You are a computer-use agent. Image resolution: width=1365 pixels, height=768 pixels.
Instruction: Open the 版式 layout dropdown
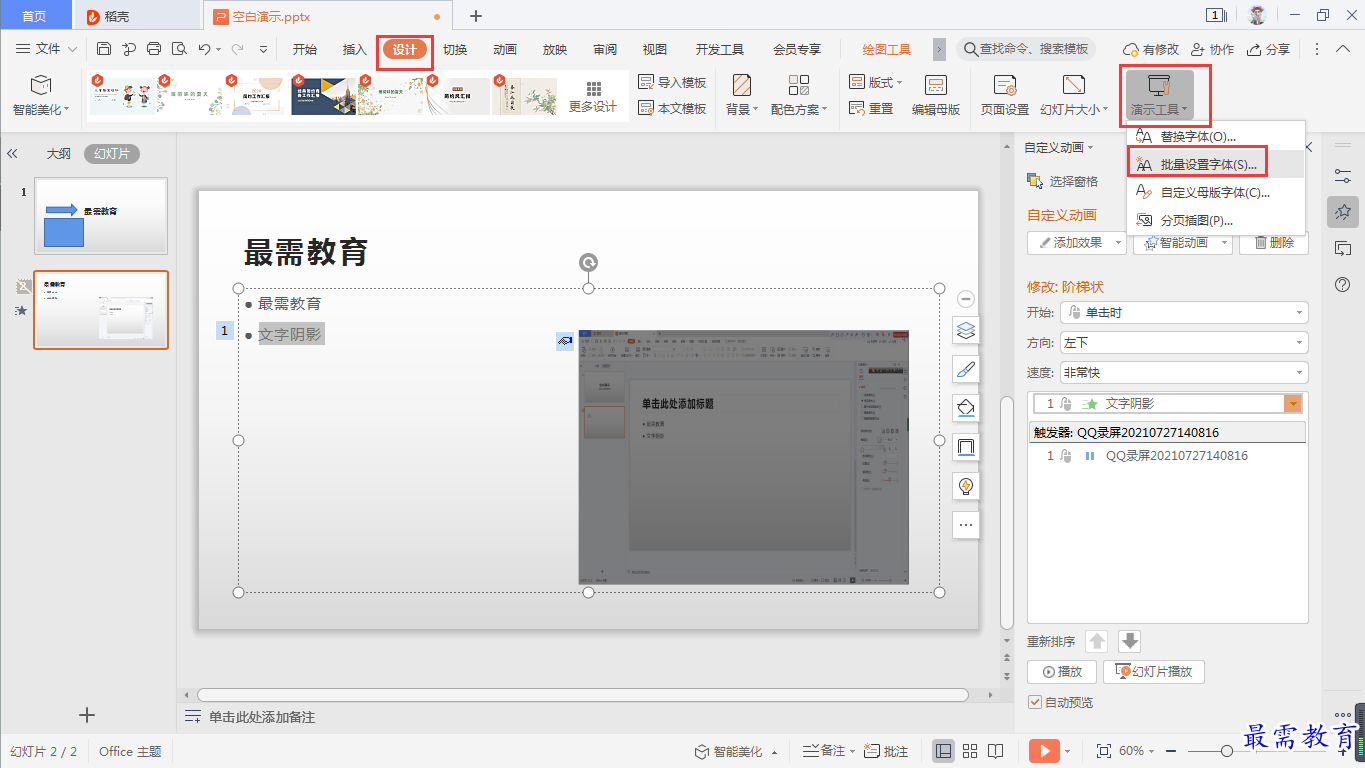coord(875,83)
